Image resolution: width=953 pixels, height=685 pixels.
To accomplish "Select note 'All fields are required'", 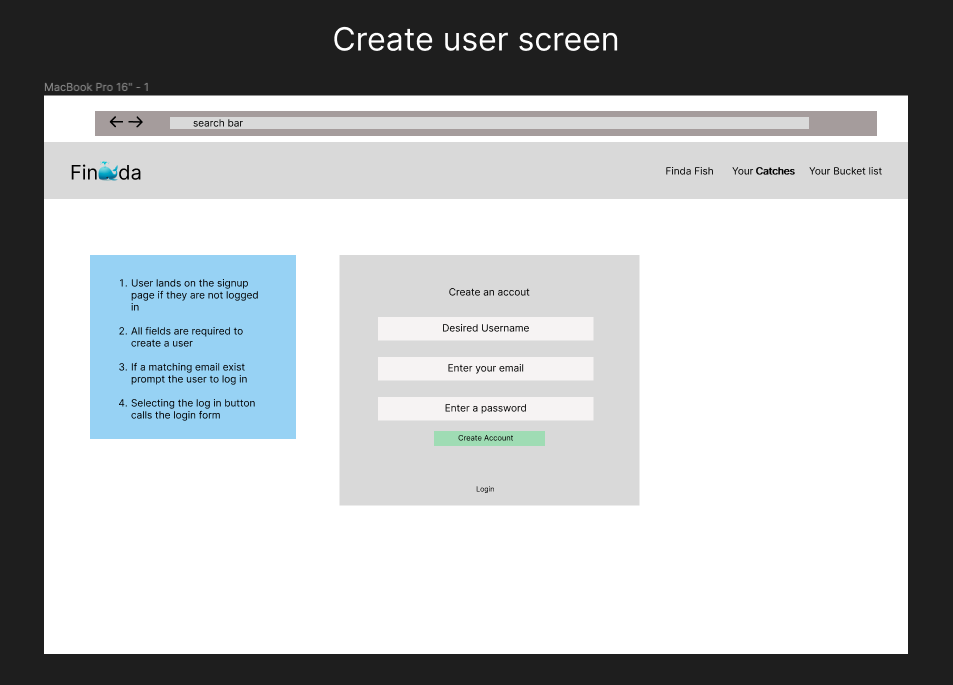I will [181, 337].
